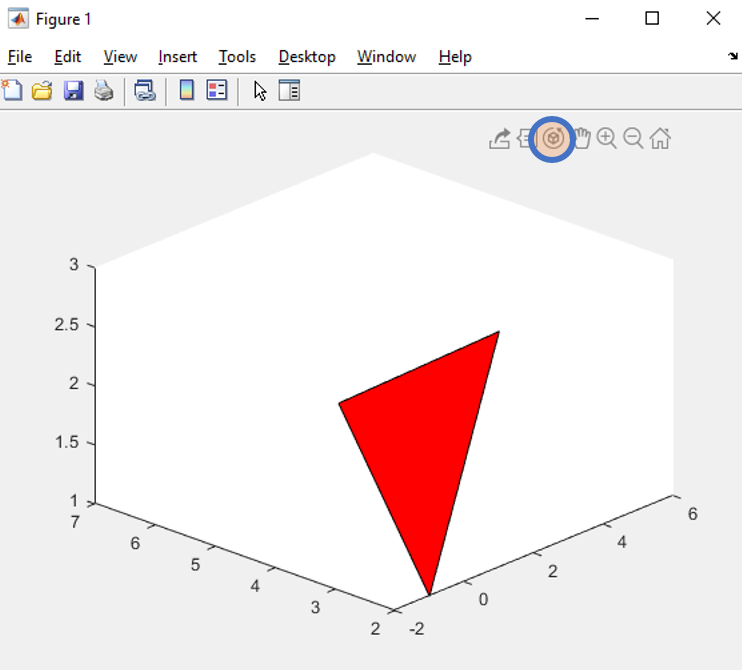
Task: Open the Help menu
Action: 455,57
